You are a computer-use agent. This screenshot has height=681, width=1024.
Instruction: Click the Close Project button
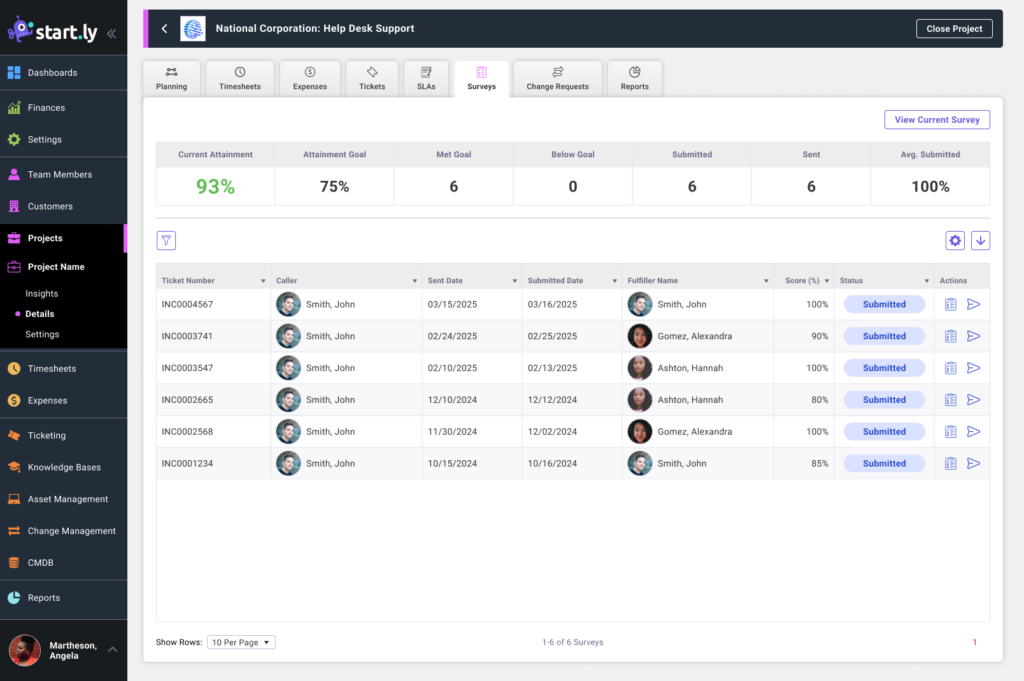tap(954, 29)
